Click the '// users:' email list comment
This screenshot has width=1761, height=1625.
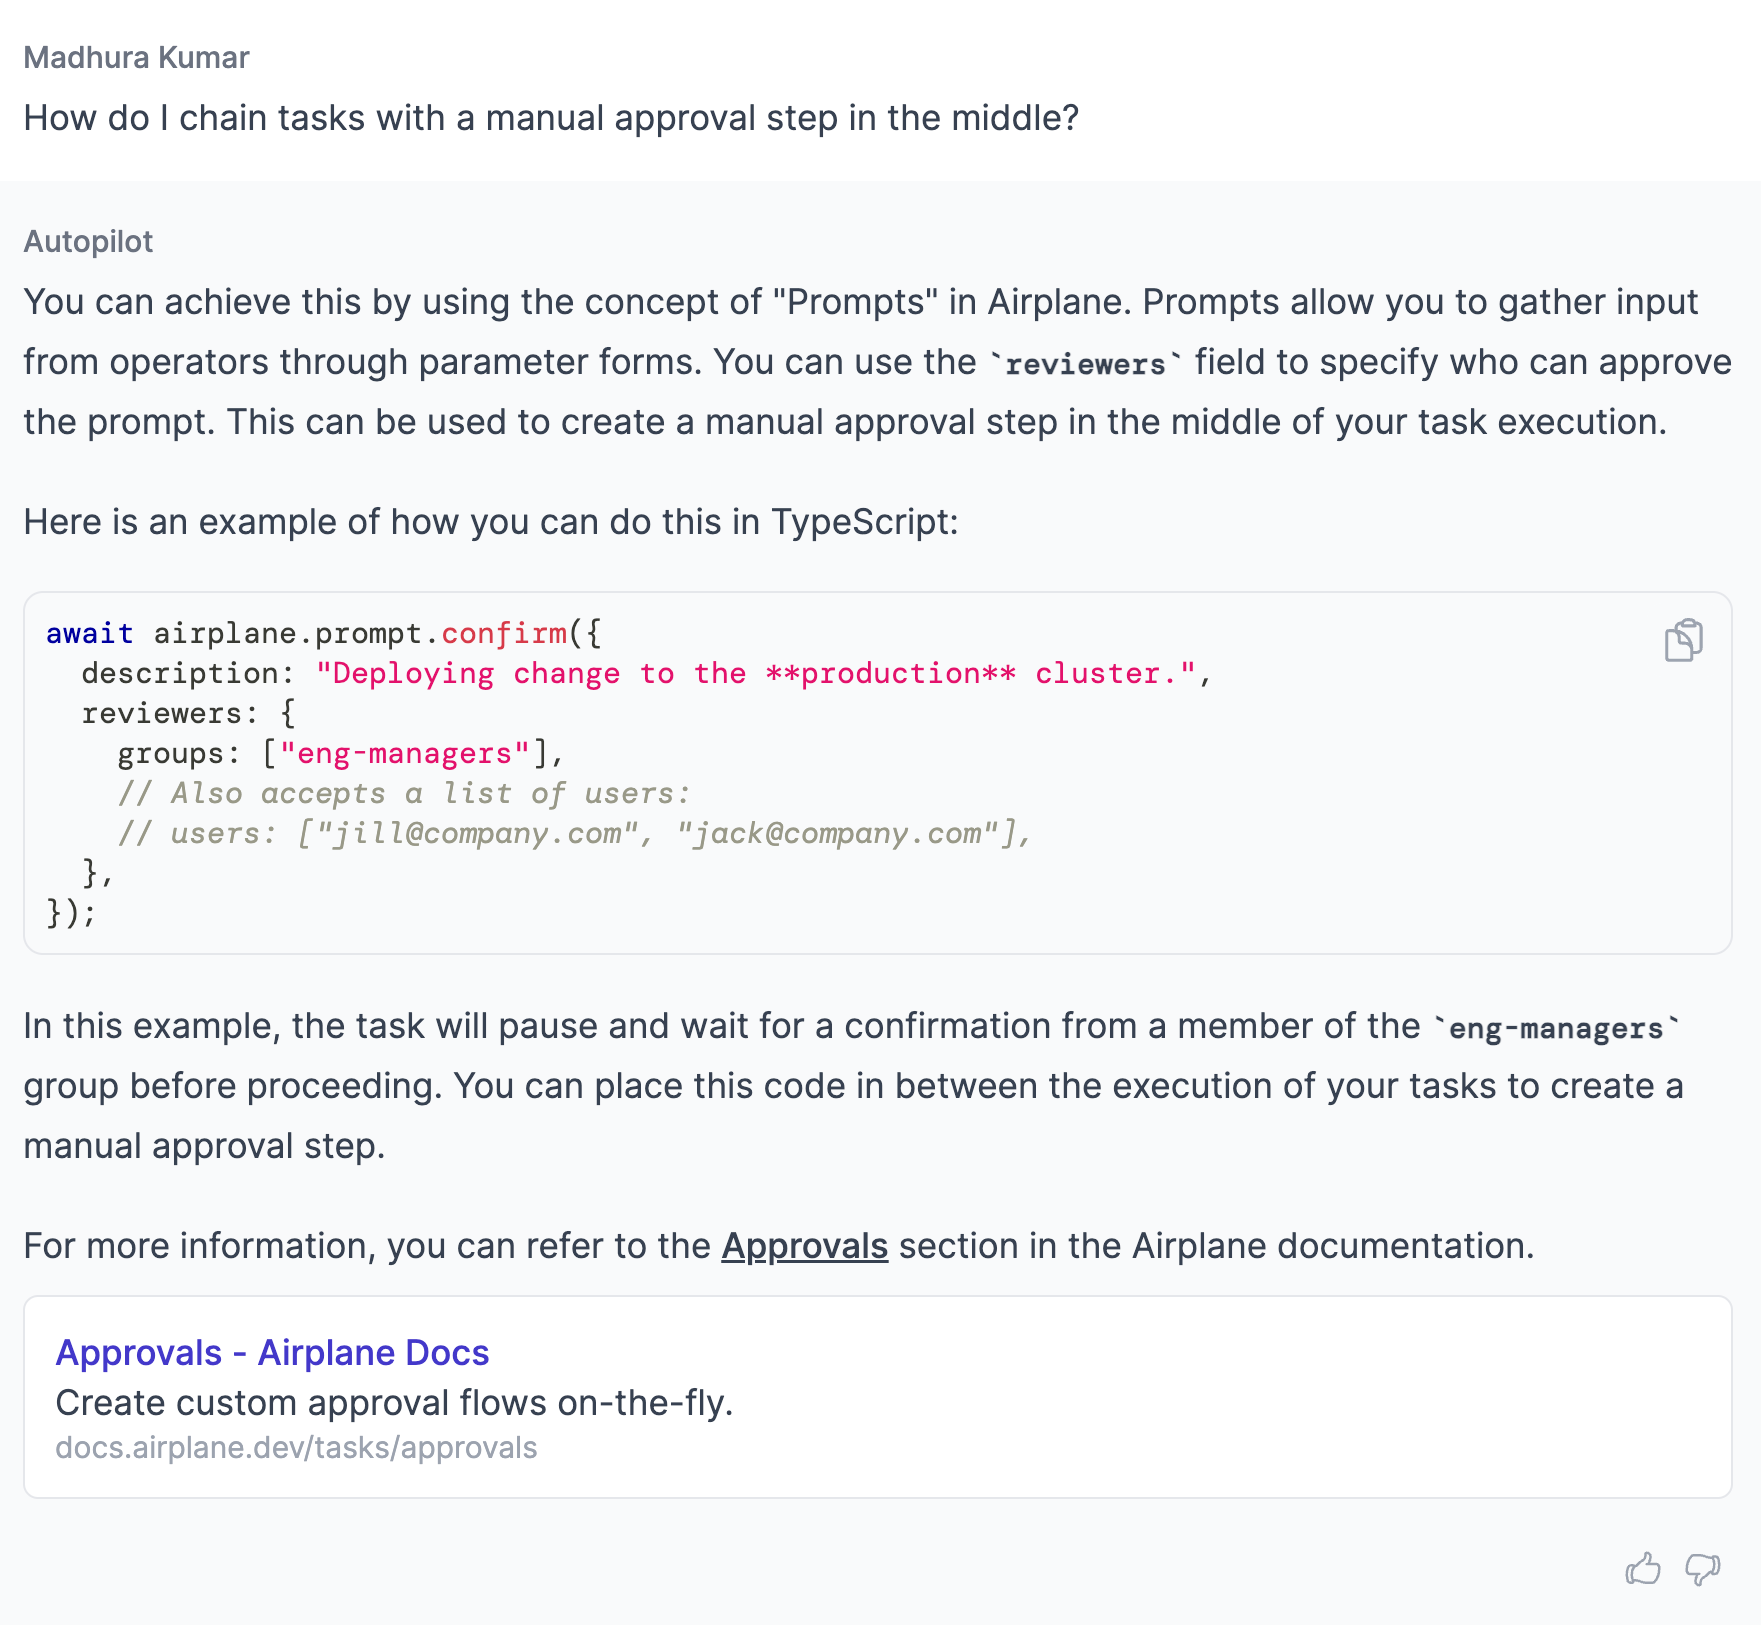574,833
